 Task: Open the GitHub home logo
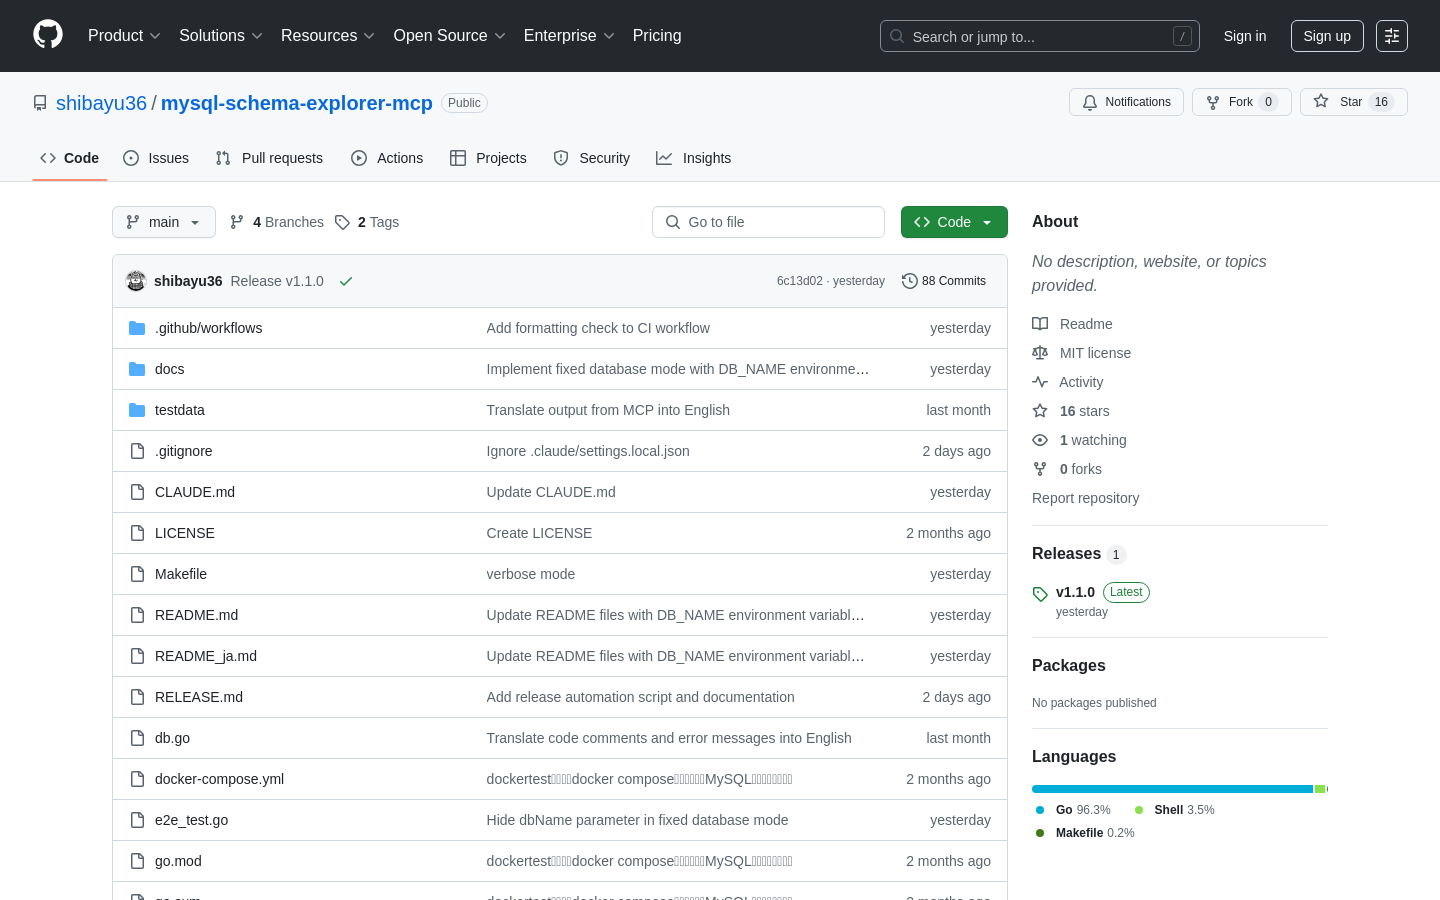(x=48, y=35)
